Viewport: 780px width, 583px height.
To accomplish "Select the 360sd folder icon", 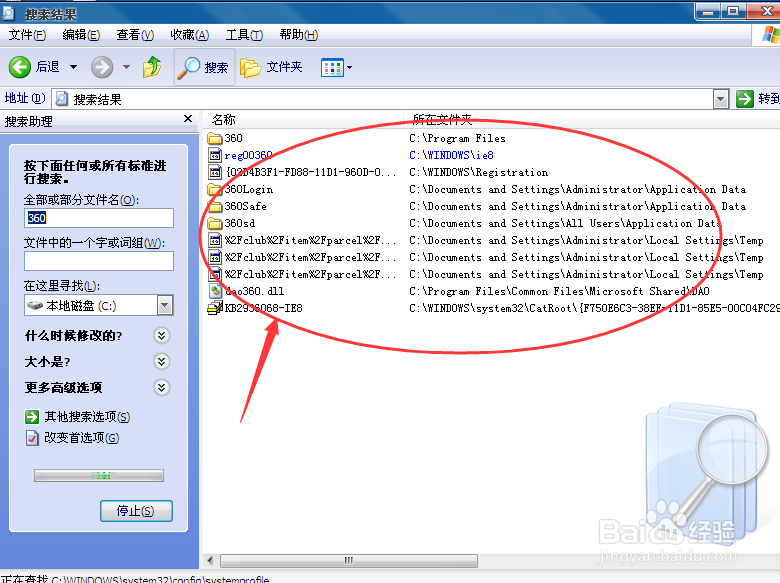I will pyautogui.click(x=215, y=223).
